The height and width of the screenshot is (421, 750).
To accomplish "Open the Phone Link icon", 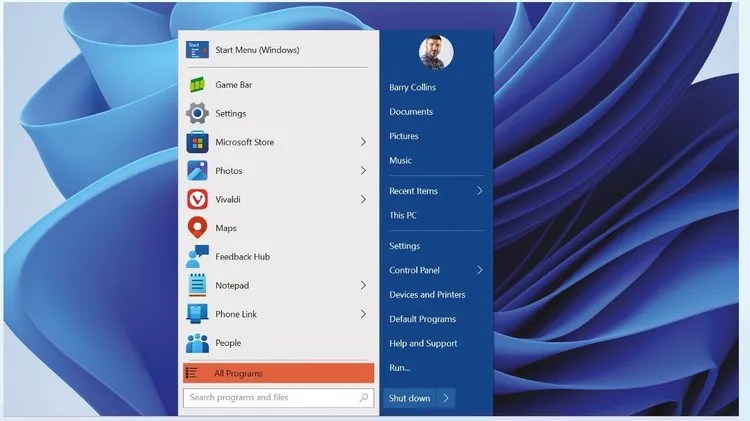I will pos(197,314).
